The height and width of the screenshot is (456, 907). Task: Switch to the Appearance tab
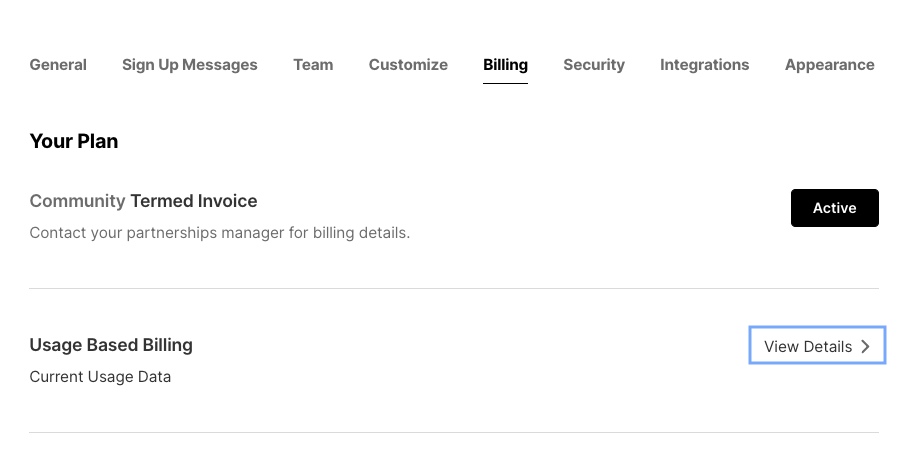point(829,65)
